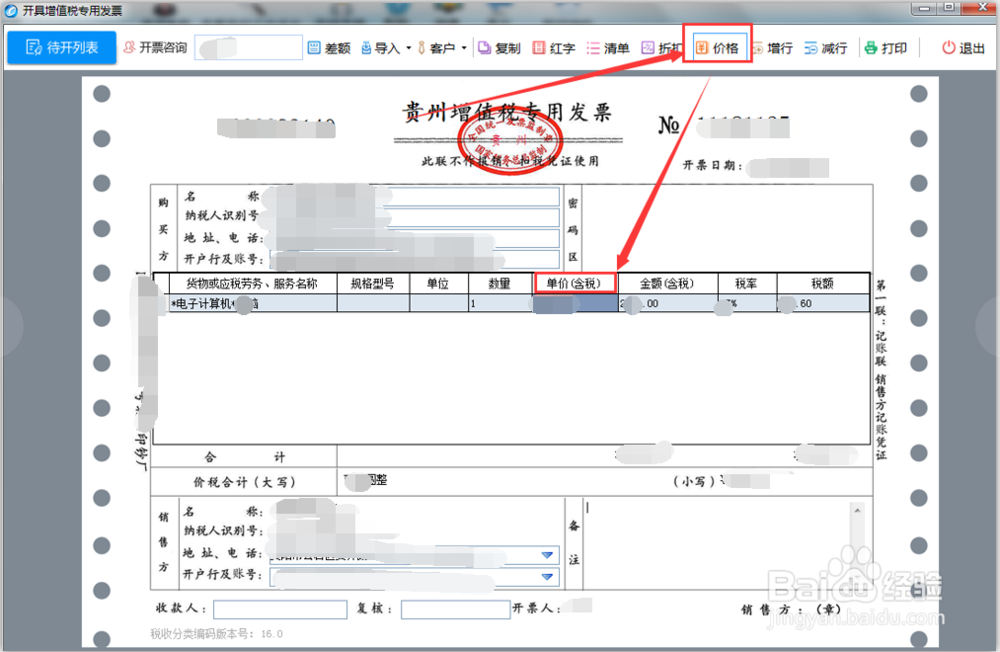Screen dimensions: 1000x652
Task: Click the 客户 (Customer) toolbar icon
Action: 438,46
